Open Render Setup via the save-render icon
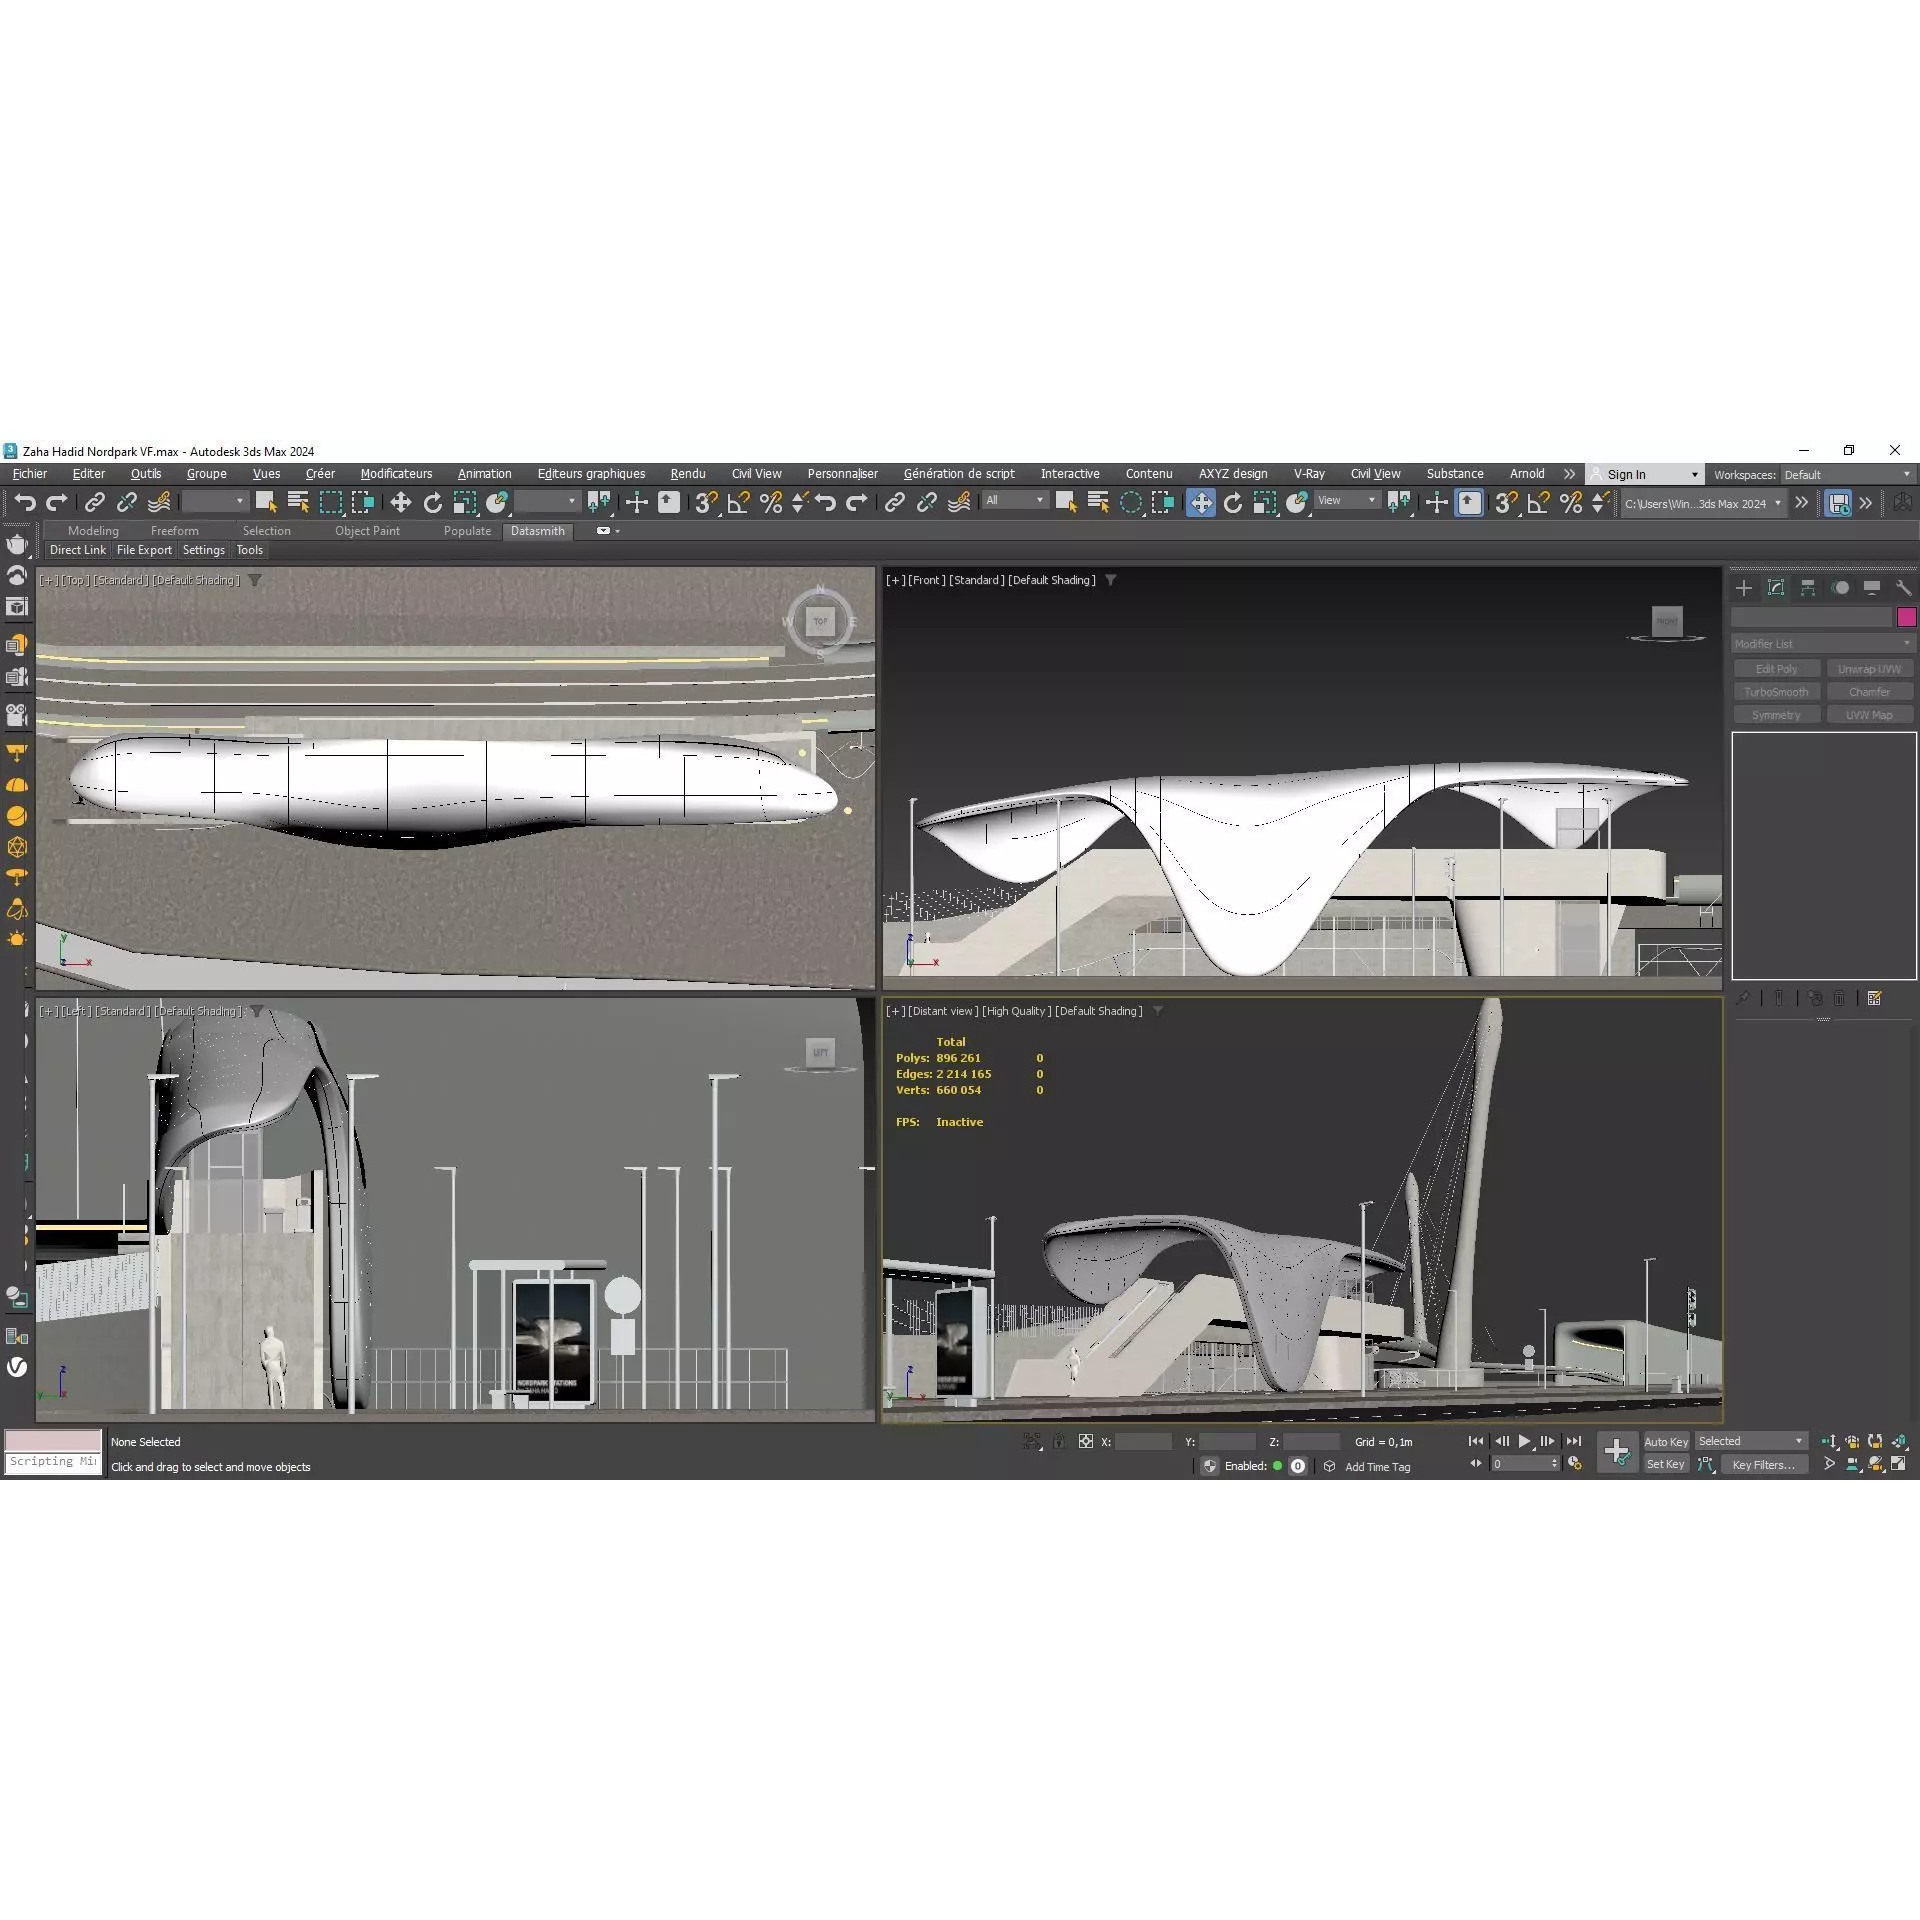 pos(1838,503)
